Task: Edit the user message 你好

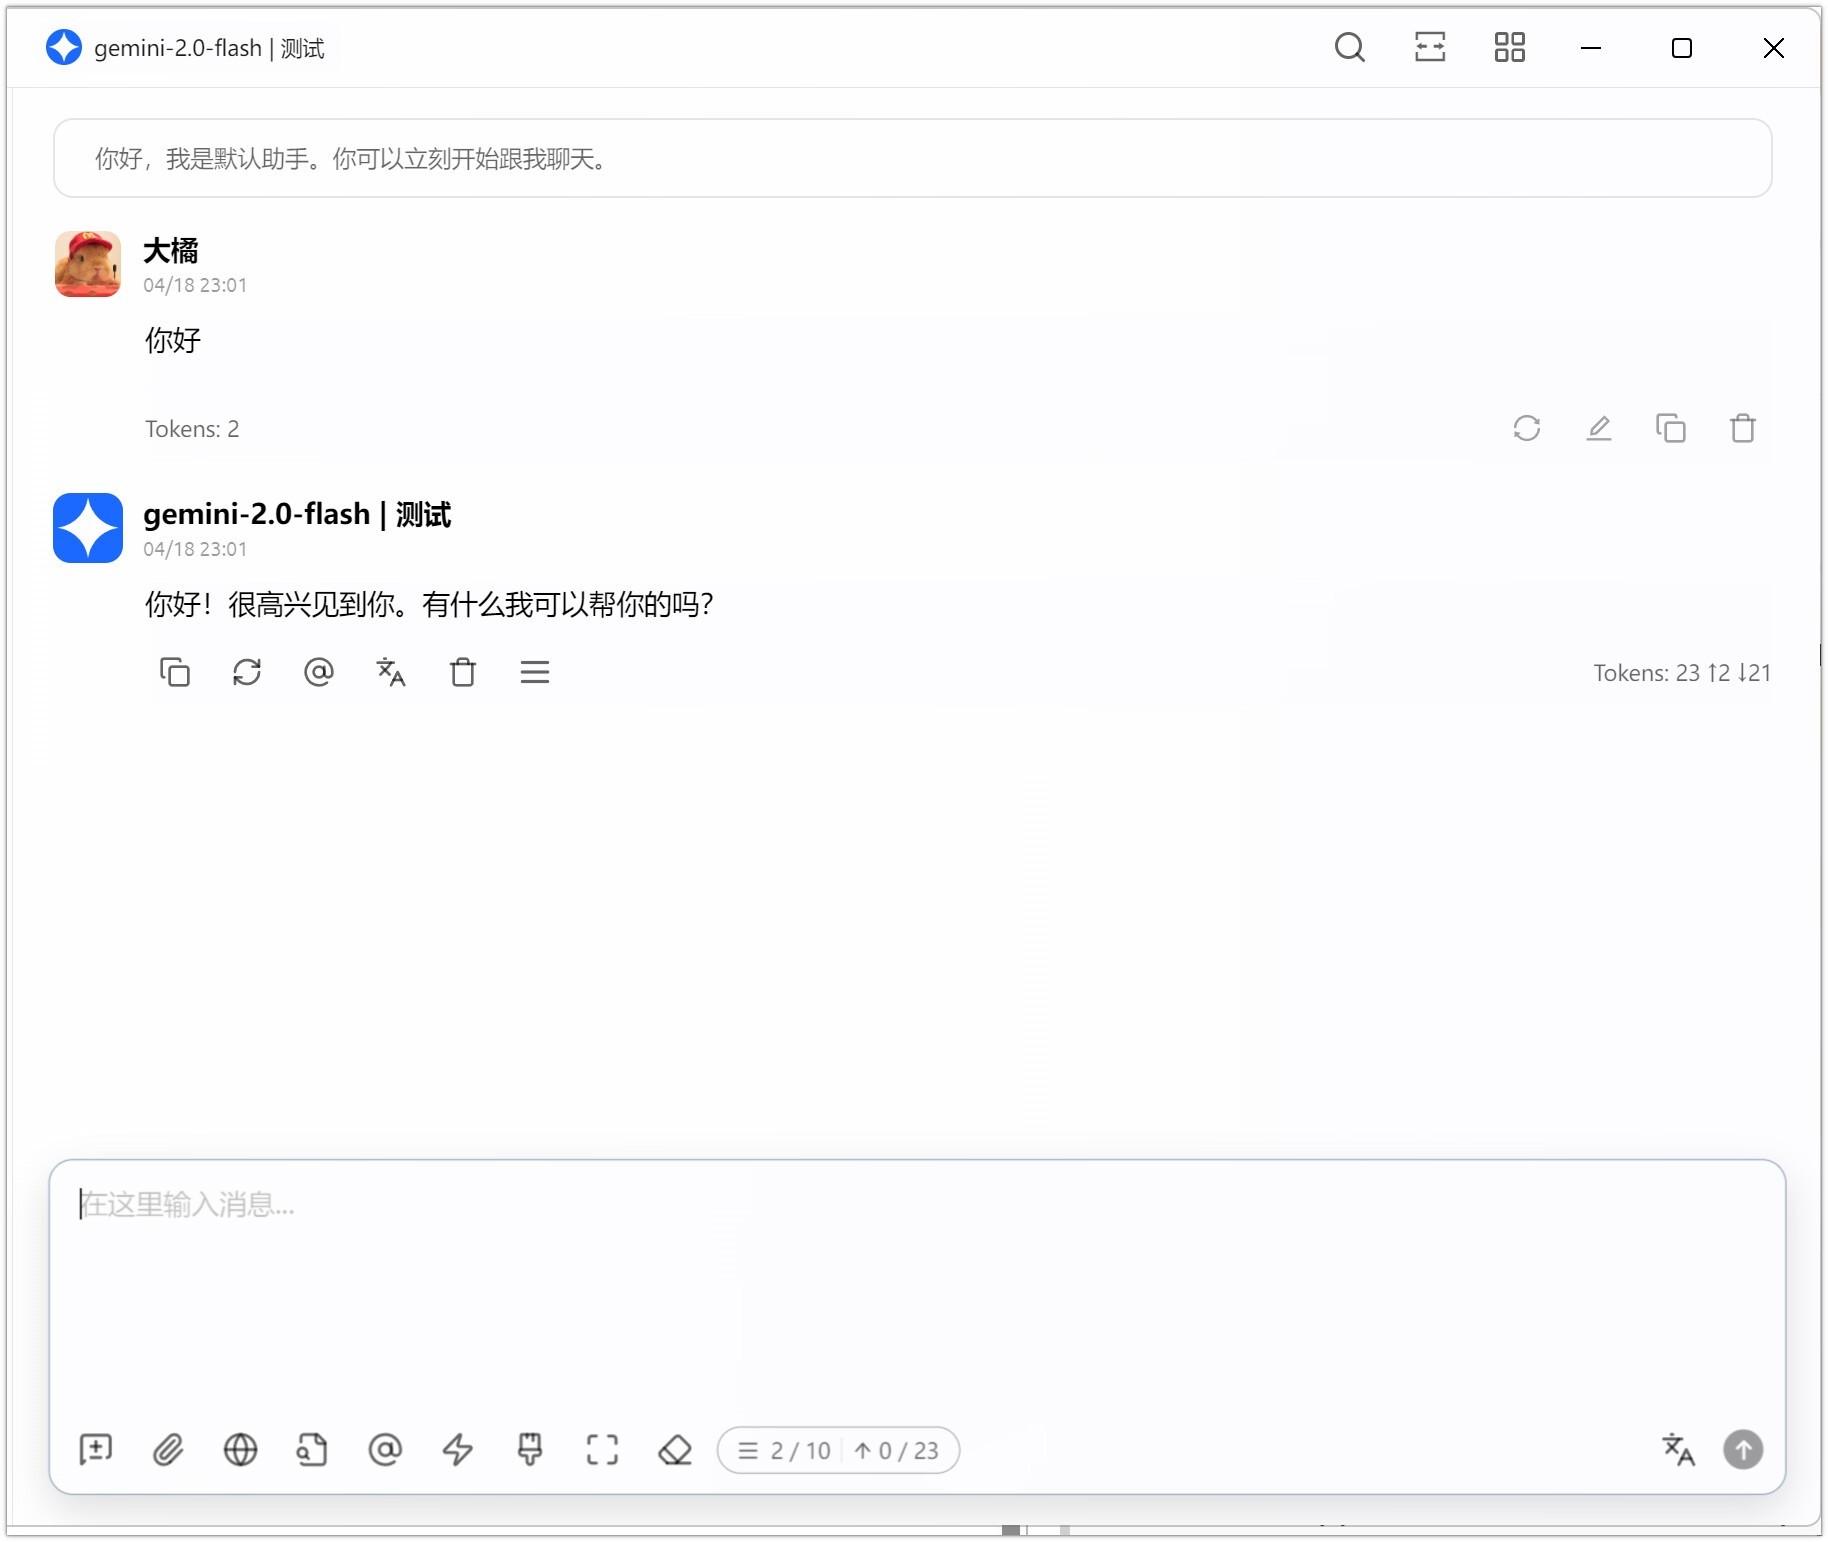Action: tap(1599, 428)
